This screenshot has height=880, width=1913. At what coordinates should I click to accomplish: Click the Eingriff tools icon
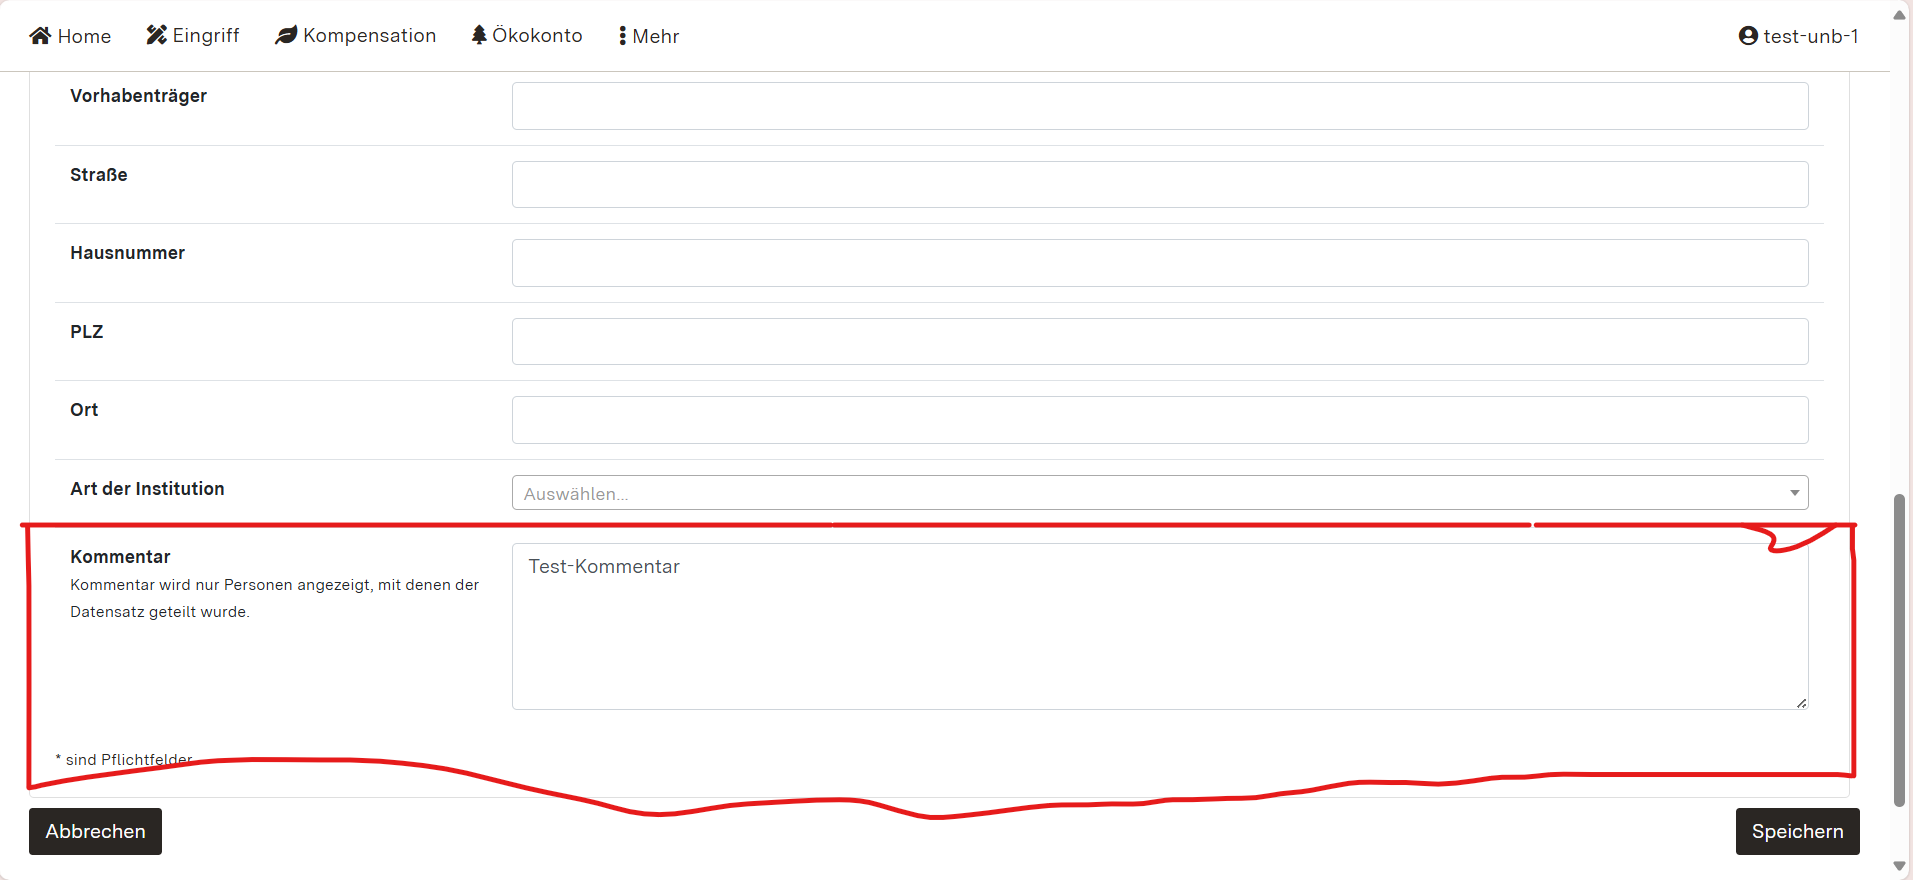click(156, 36)
